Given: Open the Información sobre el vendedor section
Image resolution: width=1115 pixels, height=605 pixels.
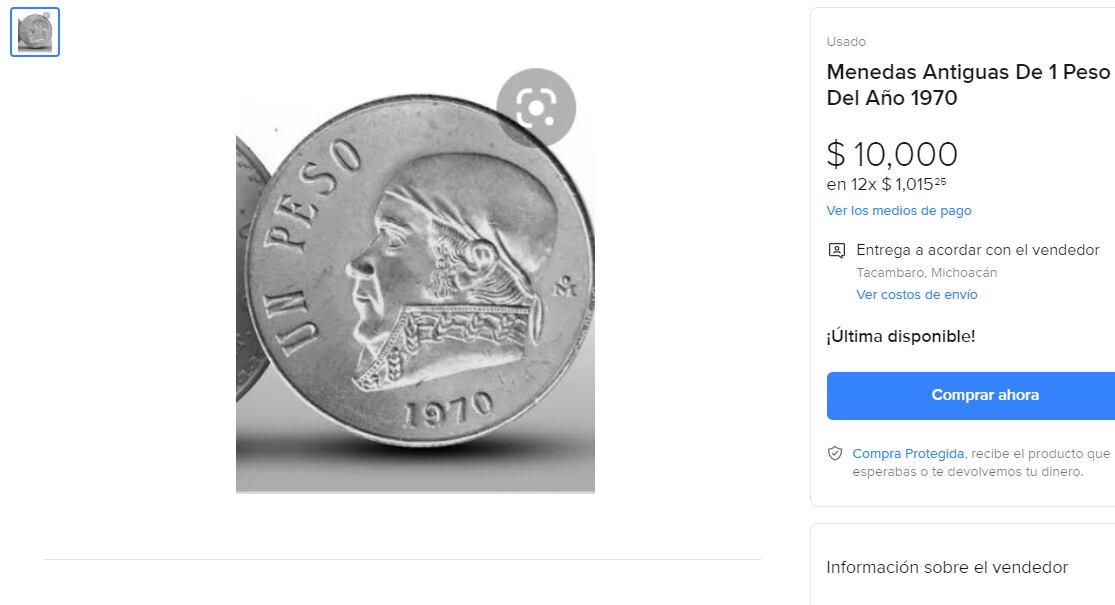Looking at the screenshot, I should (947, 567).
